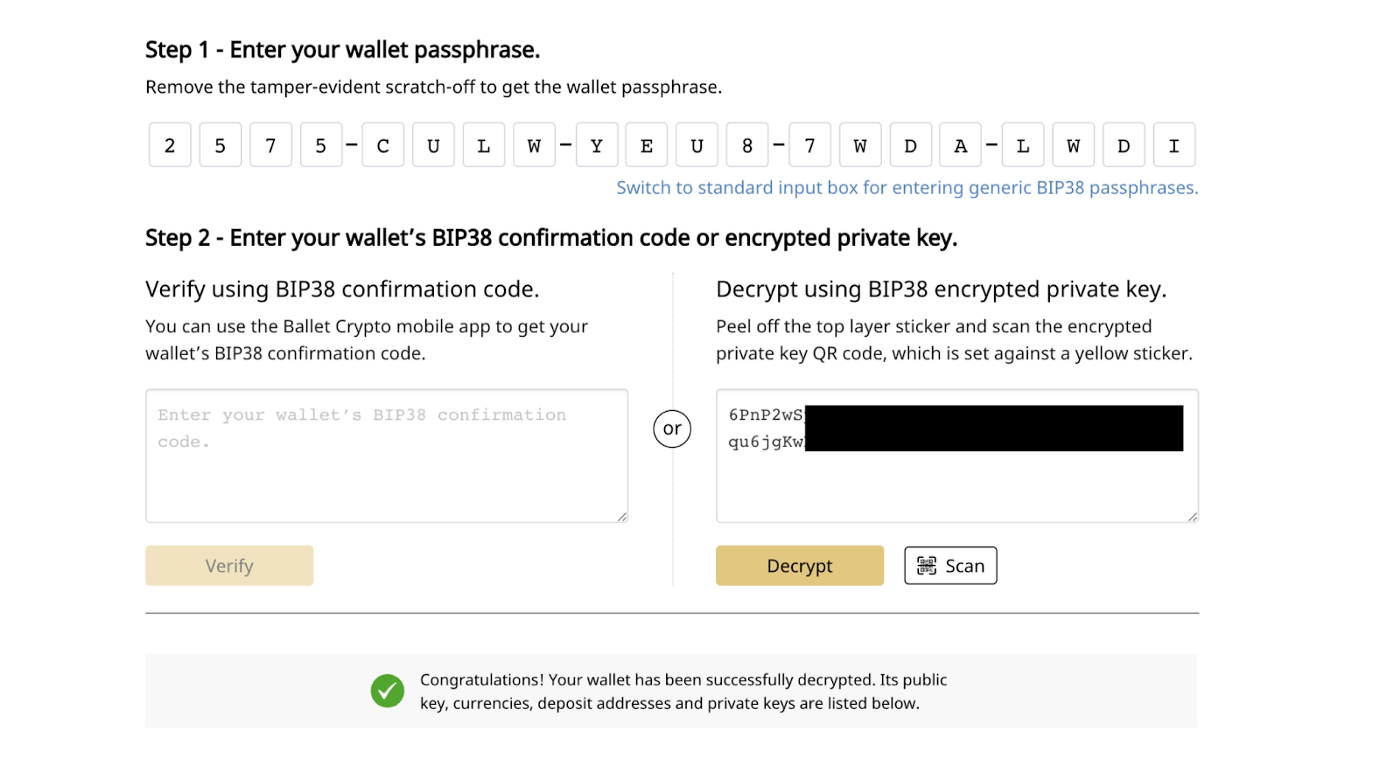Click the Decrypt button
Viewport: 1400px width, 765px height.
[799, 565]
